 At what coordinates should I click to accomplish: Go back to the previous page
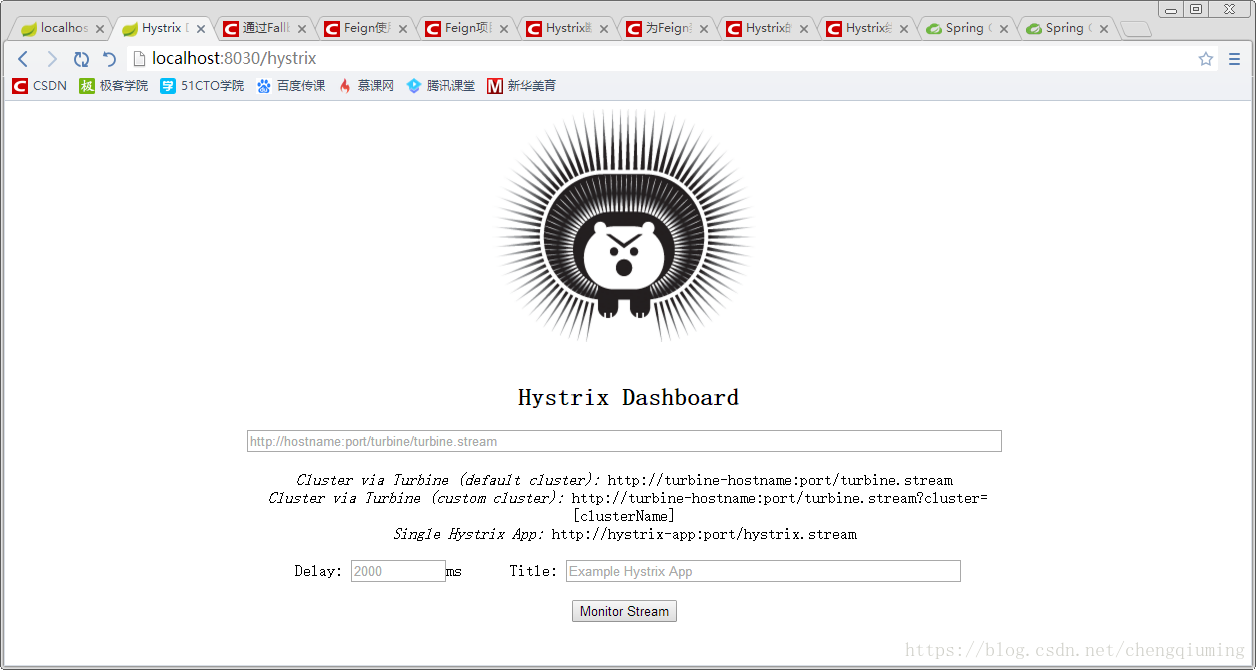(x=24, y=59)
